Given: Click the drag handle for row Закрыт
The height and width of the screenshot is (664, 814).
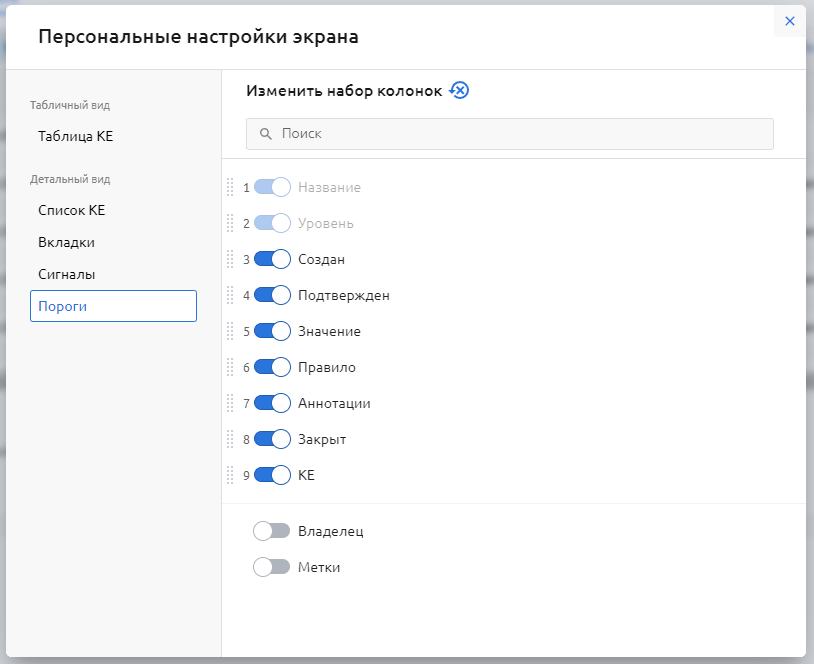Looking at the screenshot, I should coord(230,439).
